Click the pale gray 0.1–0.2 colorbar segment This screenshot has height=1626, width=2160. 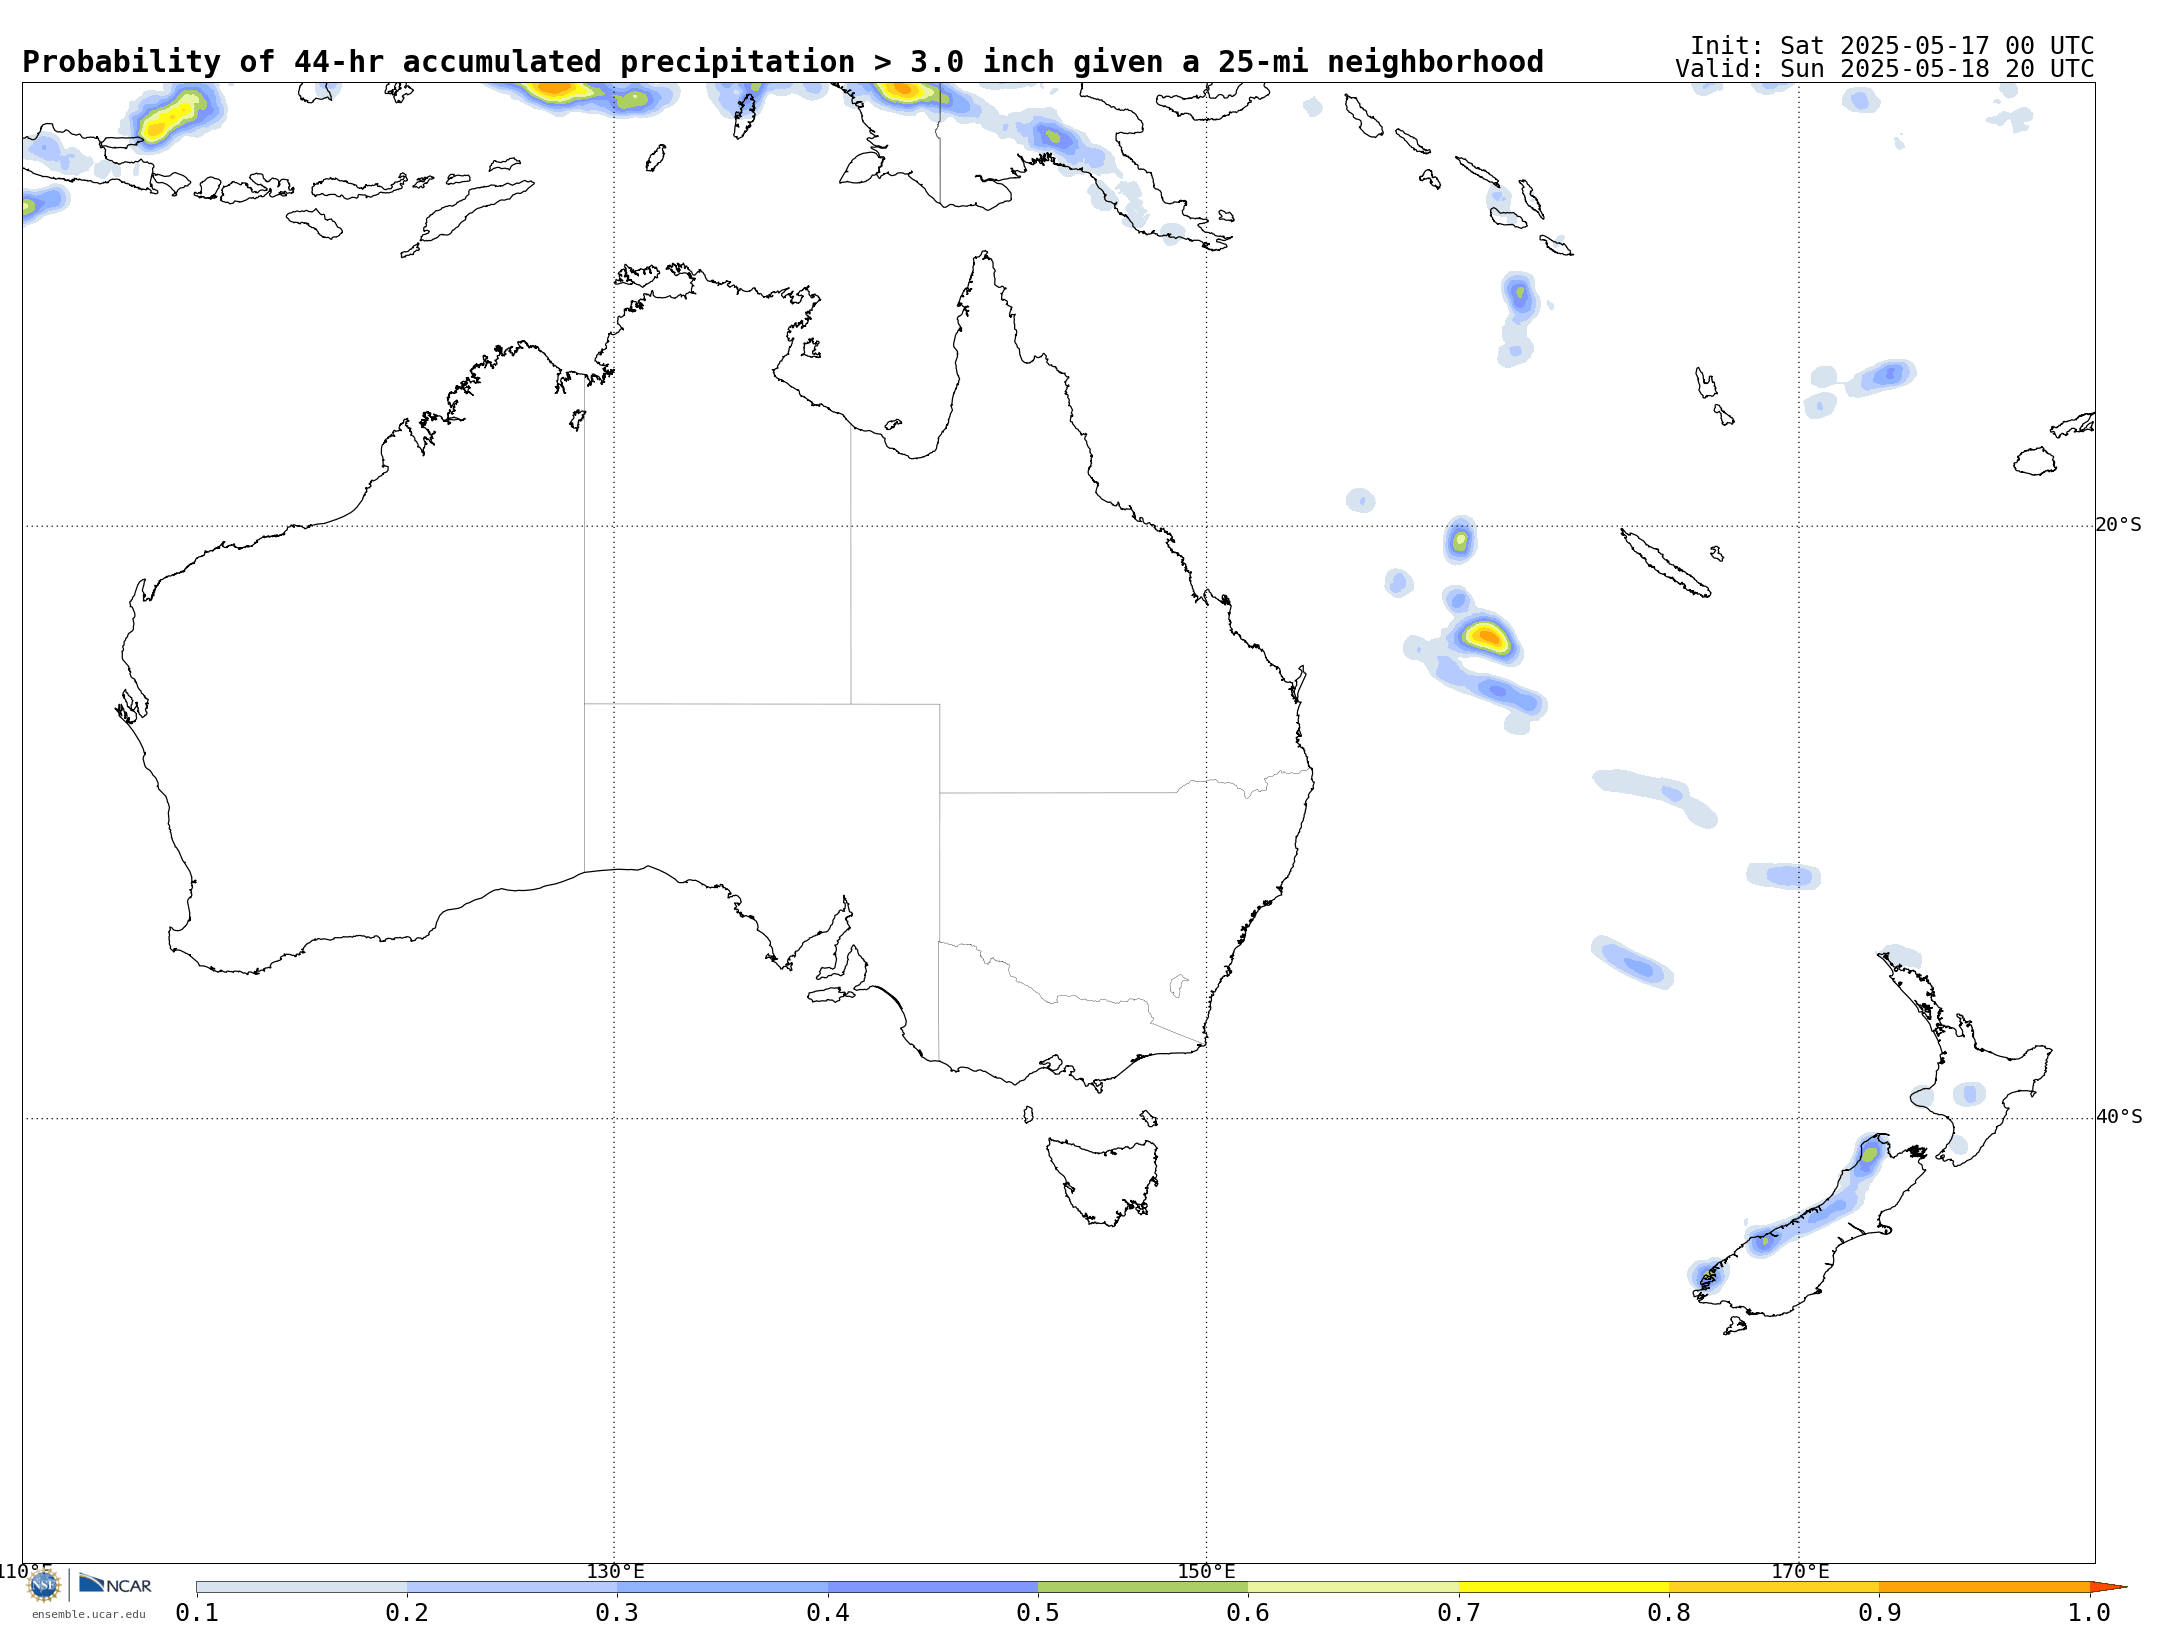click(302, 1587)
